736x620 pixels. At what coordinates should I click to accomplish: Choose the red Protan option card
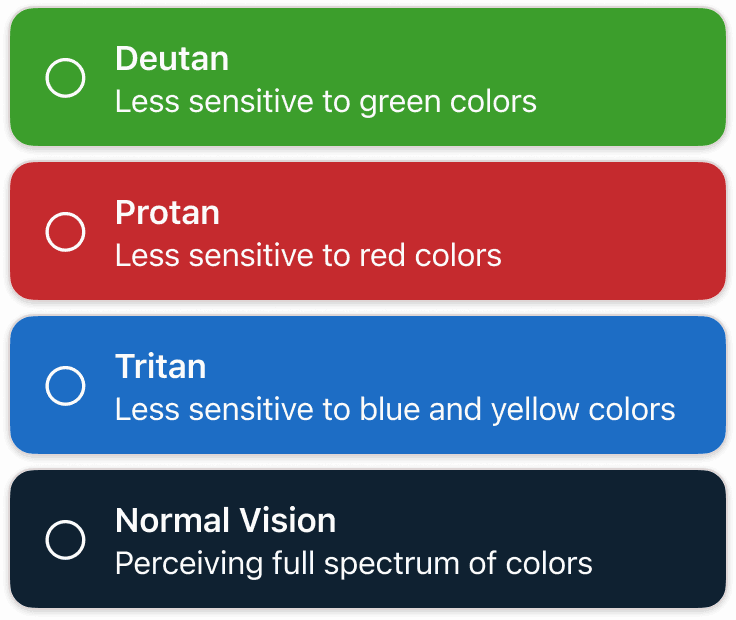point(368,231)
